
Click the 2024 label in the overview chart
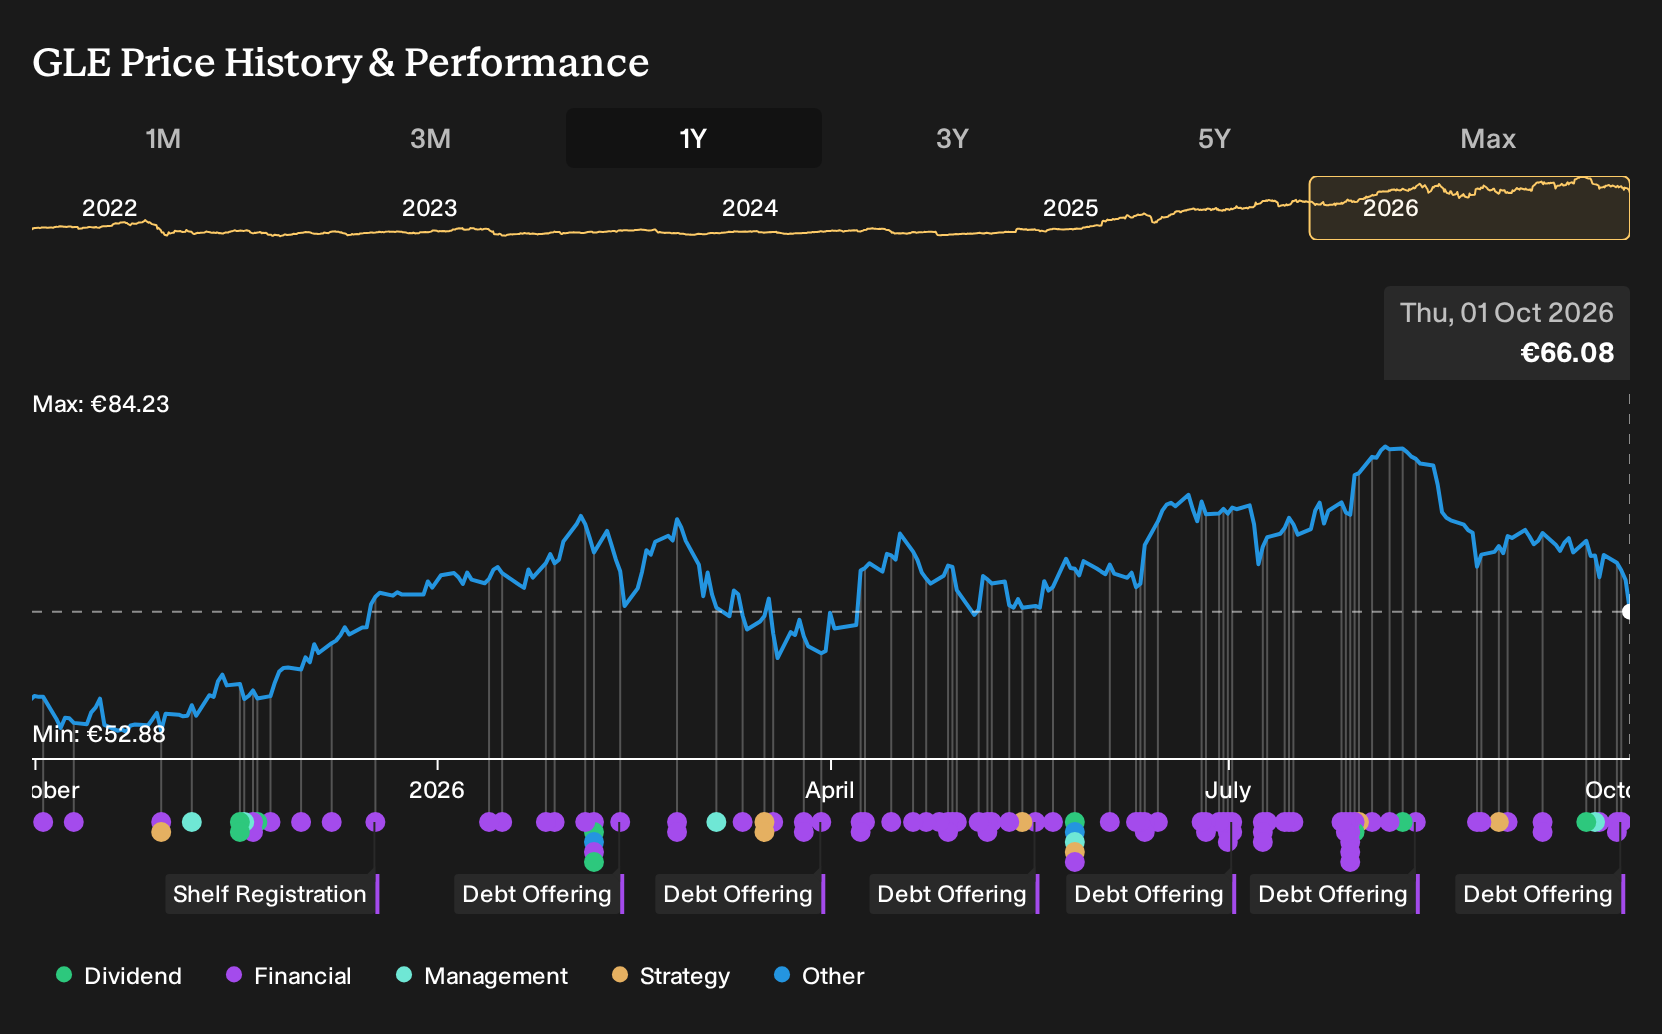[750, 208]
